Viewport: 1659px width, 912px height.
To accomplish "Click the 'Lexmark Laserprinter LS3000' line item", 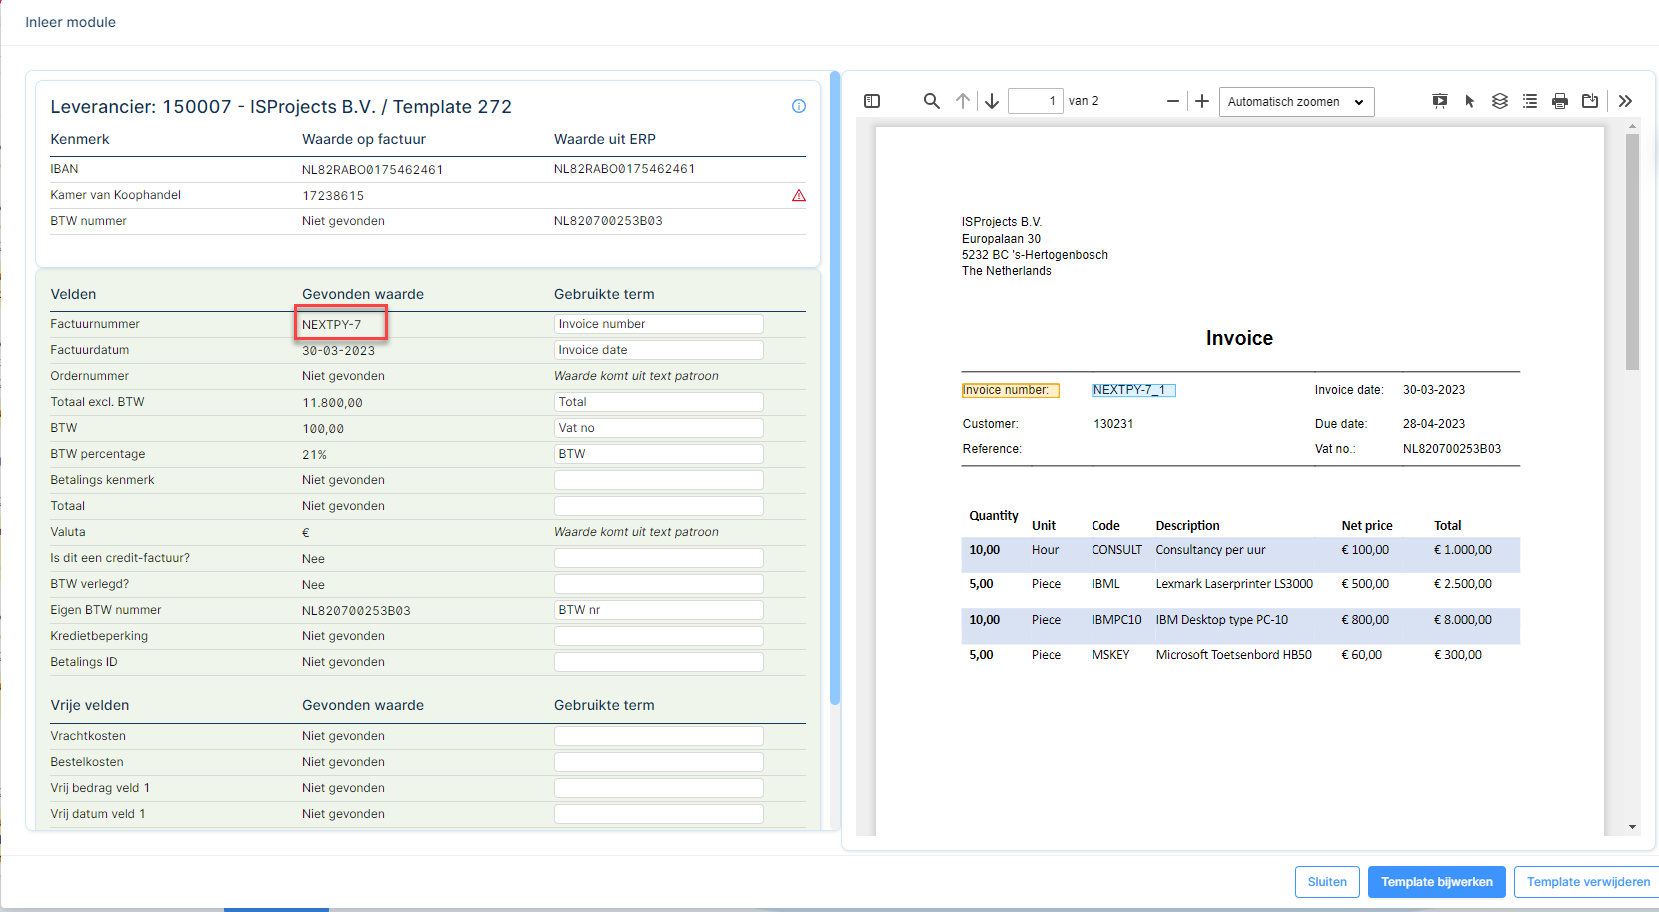I will (x=1234, y=584).
